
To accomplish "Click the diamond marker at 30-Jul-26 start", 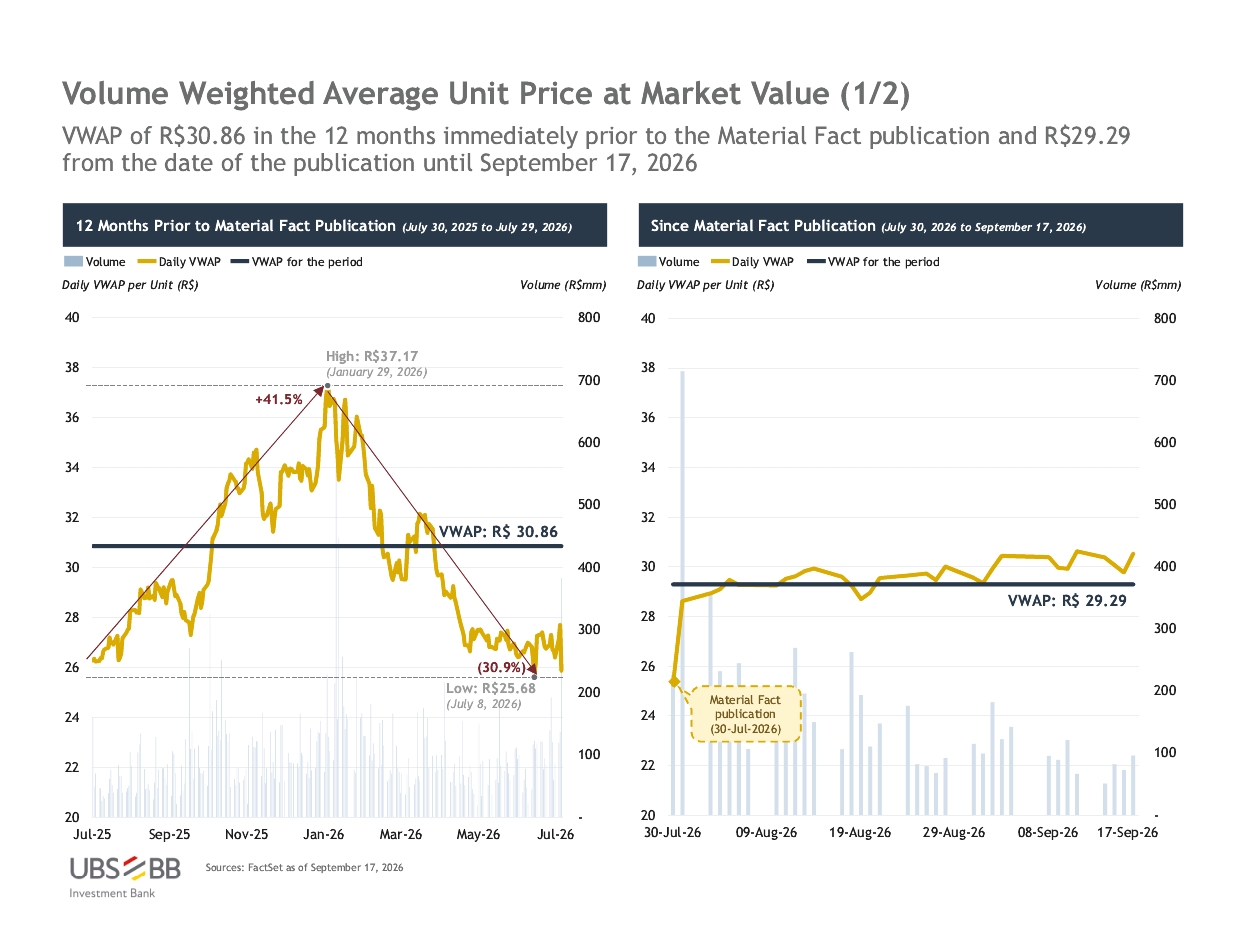I will point(673,682).
